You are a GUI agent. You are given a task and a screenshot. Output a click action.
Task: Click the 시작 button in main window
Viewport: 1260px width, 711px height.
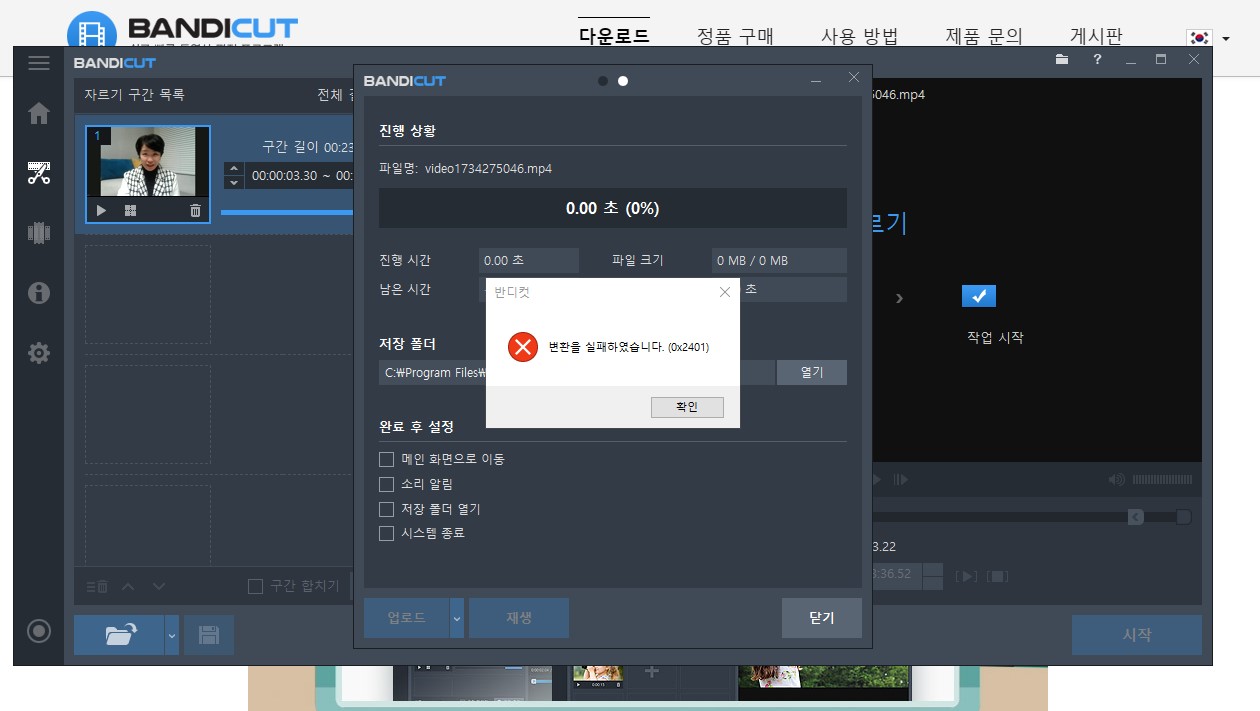coord(1137,635)
